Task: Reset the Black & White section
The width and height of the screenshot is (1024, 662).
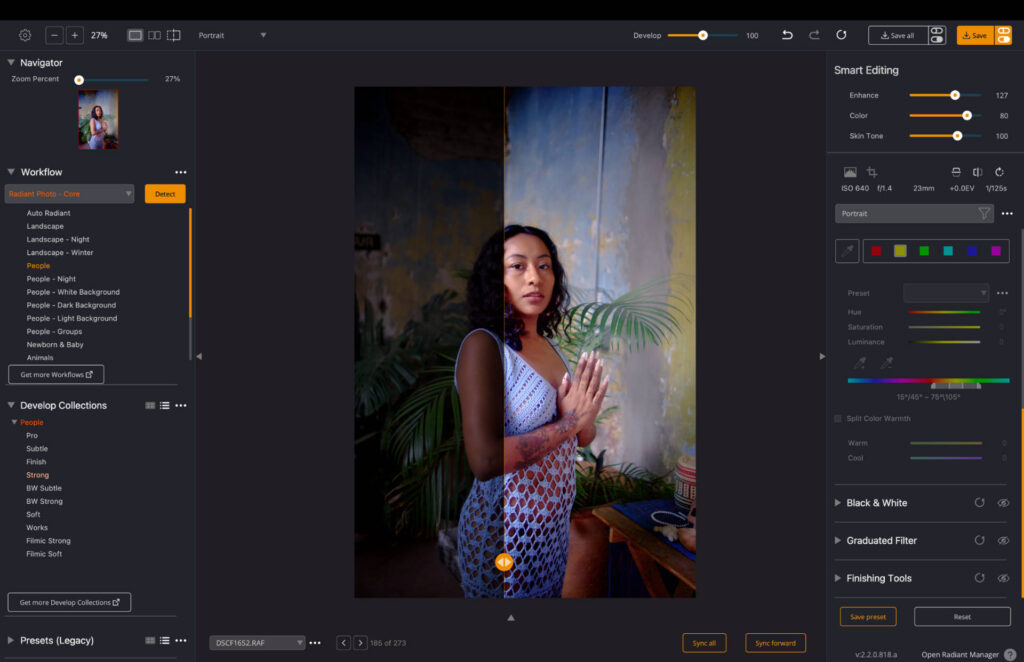Action: (x=980, y=503)
